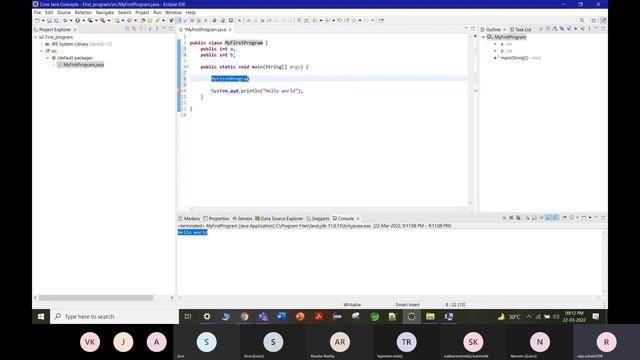Click participant avatar AR
Viewport: 640px width, 360px height.
tap(340, 342)
